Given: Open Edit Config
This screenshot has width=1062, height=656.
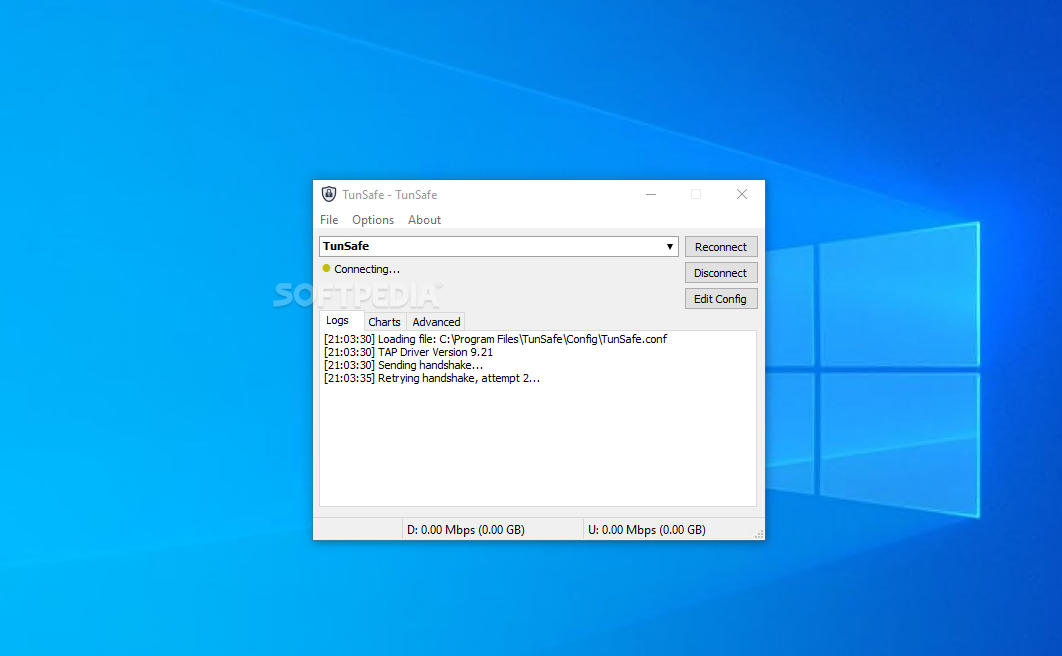Looking at the screenshot, I should click(721, 299).
